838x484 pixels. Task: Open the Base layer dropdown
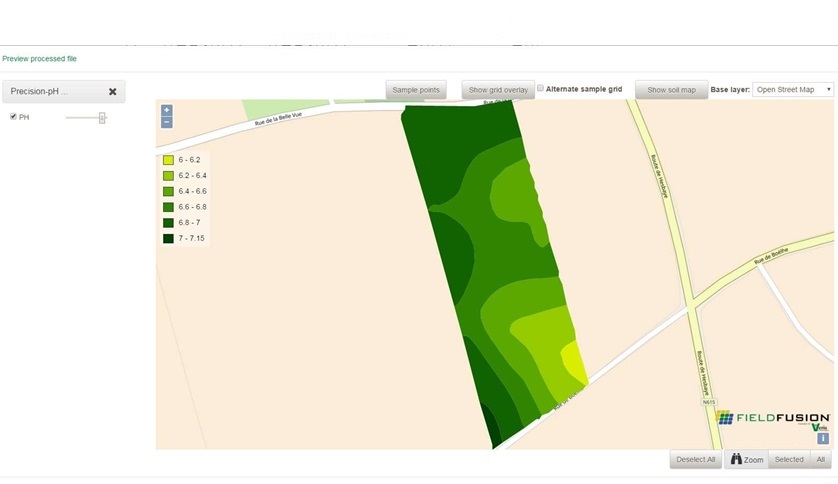coord(793,90)
